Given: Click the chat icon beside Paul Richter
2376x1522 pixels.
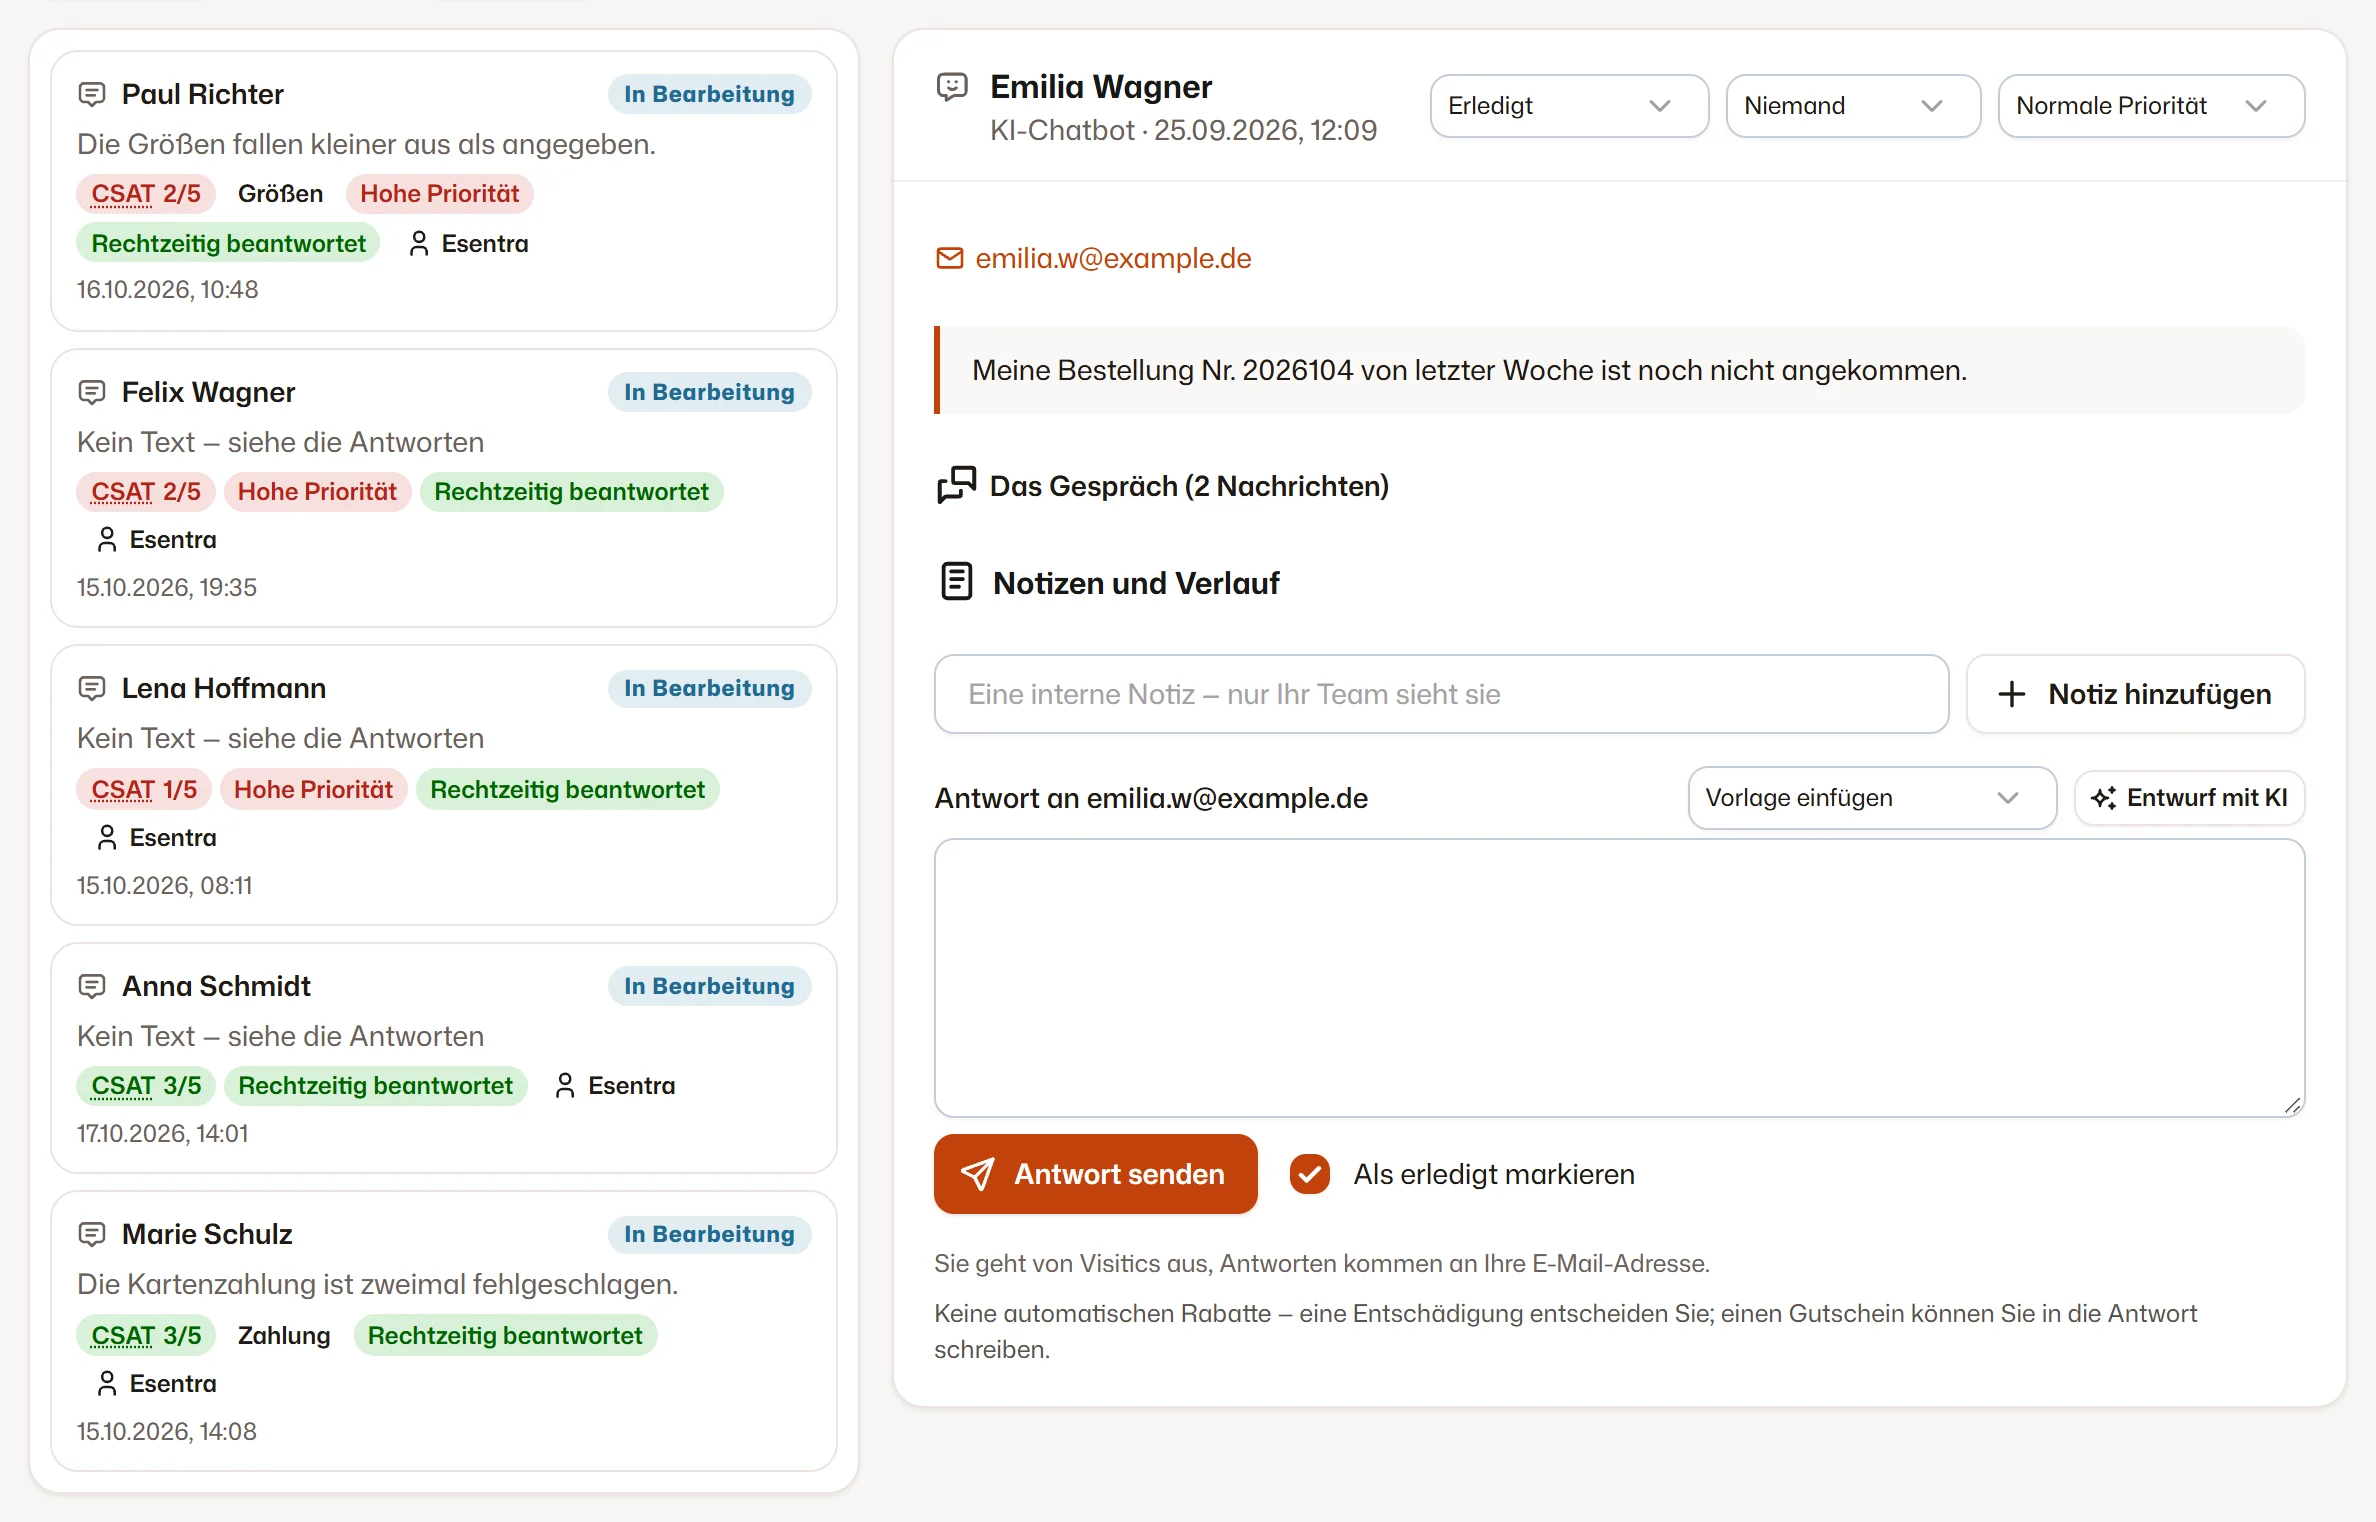Looking at the screenshot, I should pyautogui.click(x=92, y=95).
